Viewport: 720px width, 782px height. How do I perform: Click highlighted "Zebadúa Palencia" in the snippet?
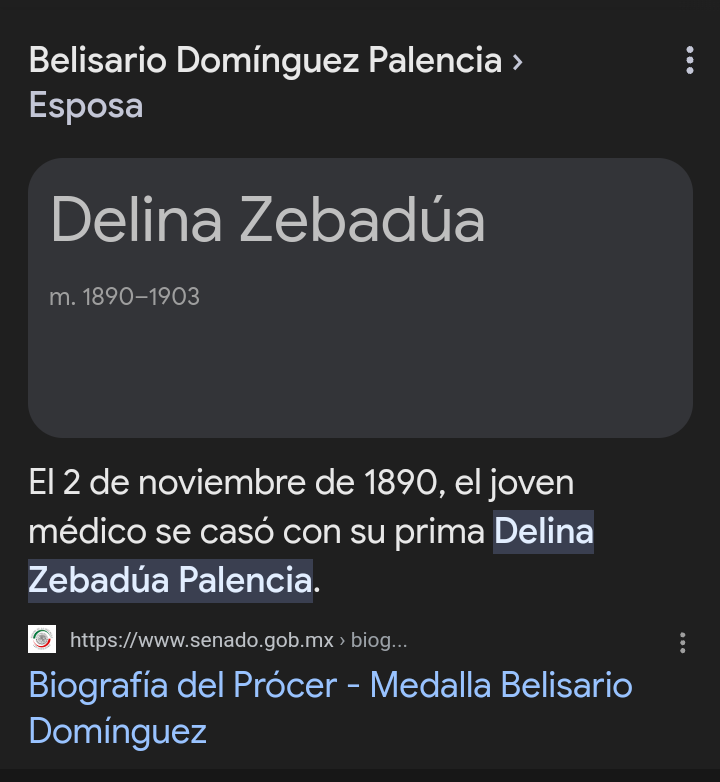tap(170, 580)
